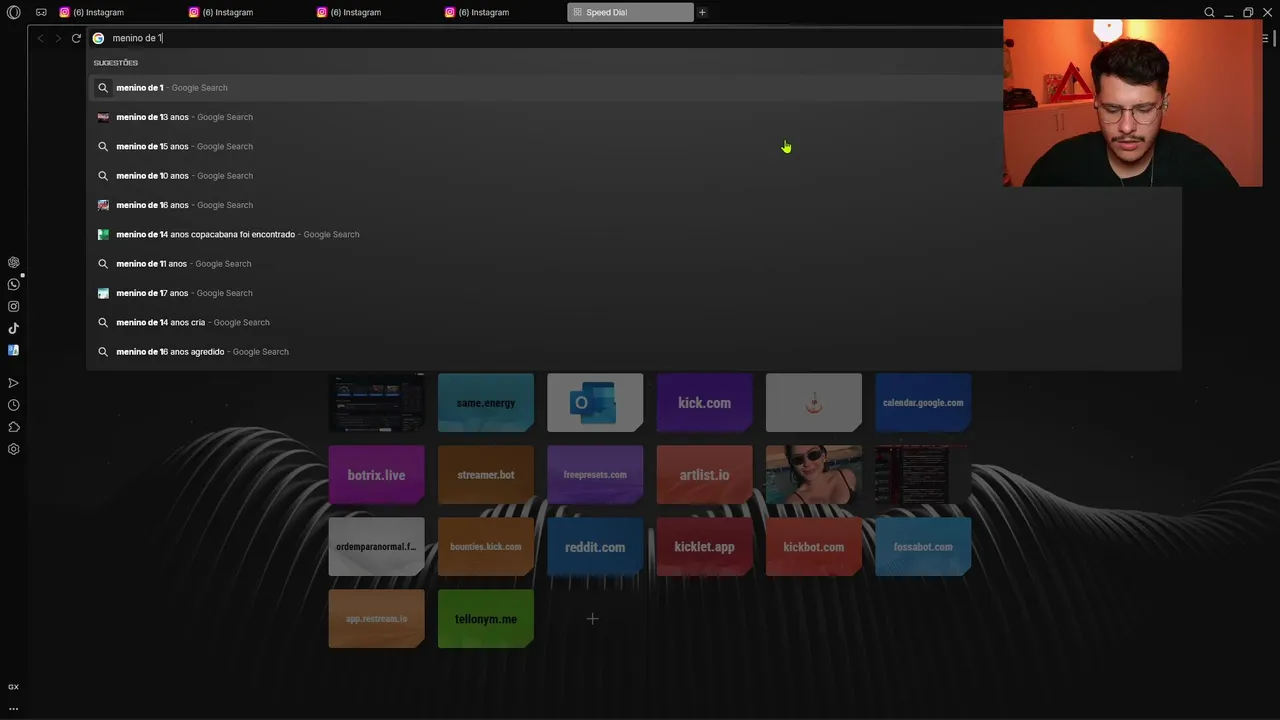1280x720 pixels.
Task: Open GX Control at sidebar bottom
Action: point(13,687)
